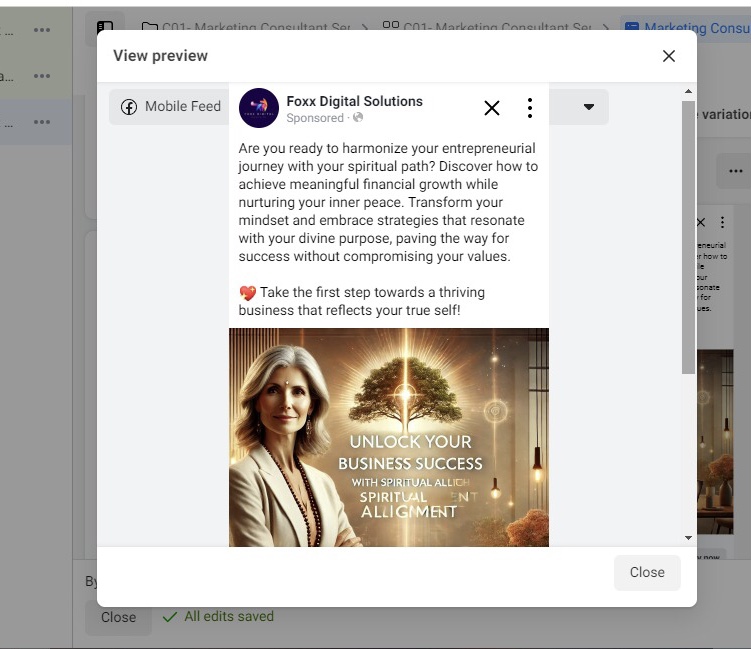This screenshot has width=751, height=649.
Task: Expand the Mobile Feed placement dropdown arrow
Action: [589, 107]
